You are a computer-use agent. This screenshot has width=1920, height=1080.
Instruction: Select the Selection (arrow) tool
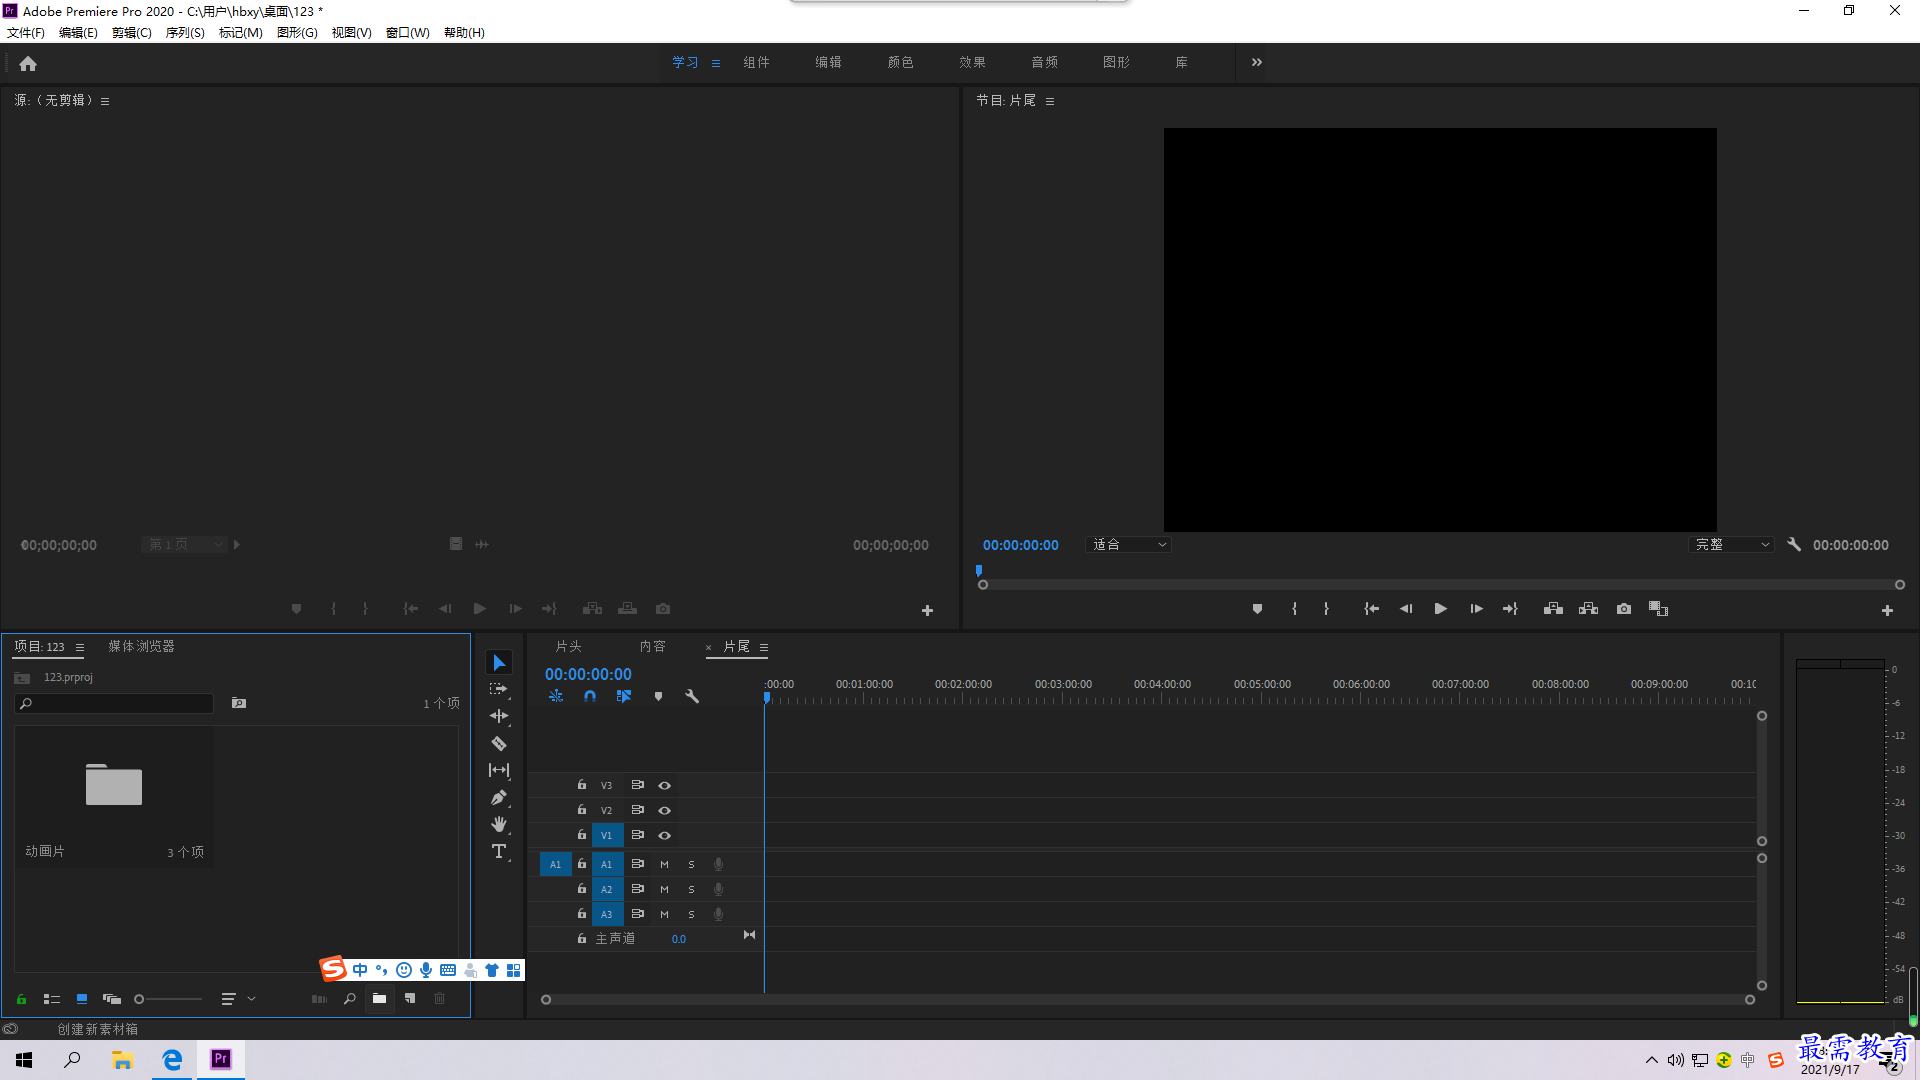pyautogui.click(x=499, y=663)
